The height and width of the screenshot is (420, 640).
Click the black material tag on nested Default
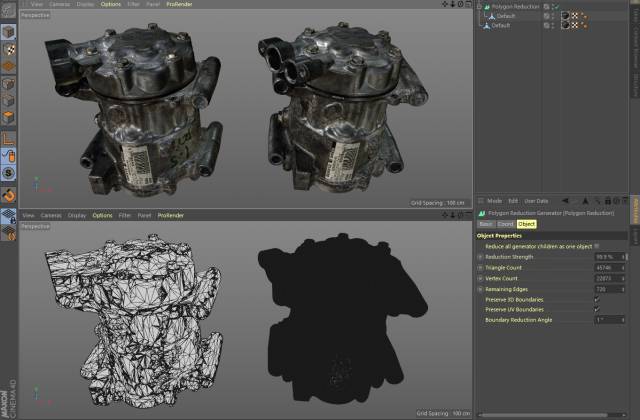tap(565, 16)
